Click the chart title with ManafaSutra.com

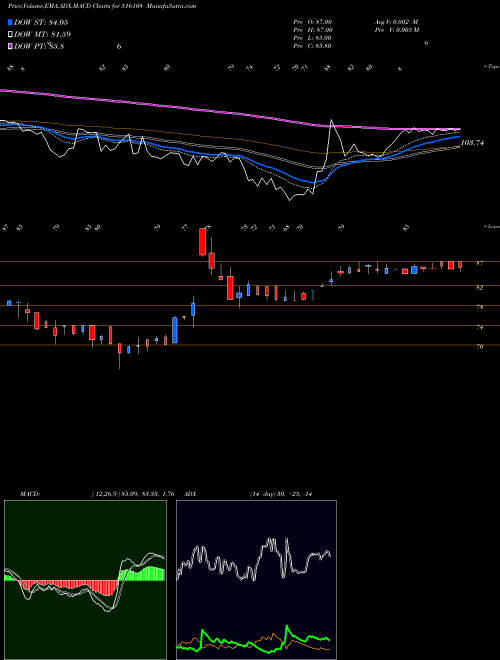(102, 6)
